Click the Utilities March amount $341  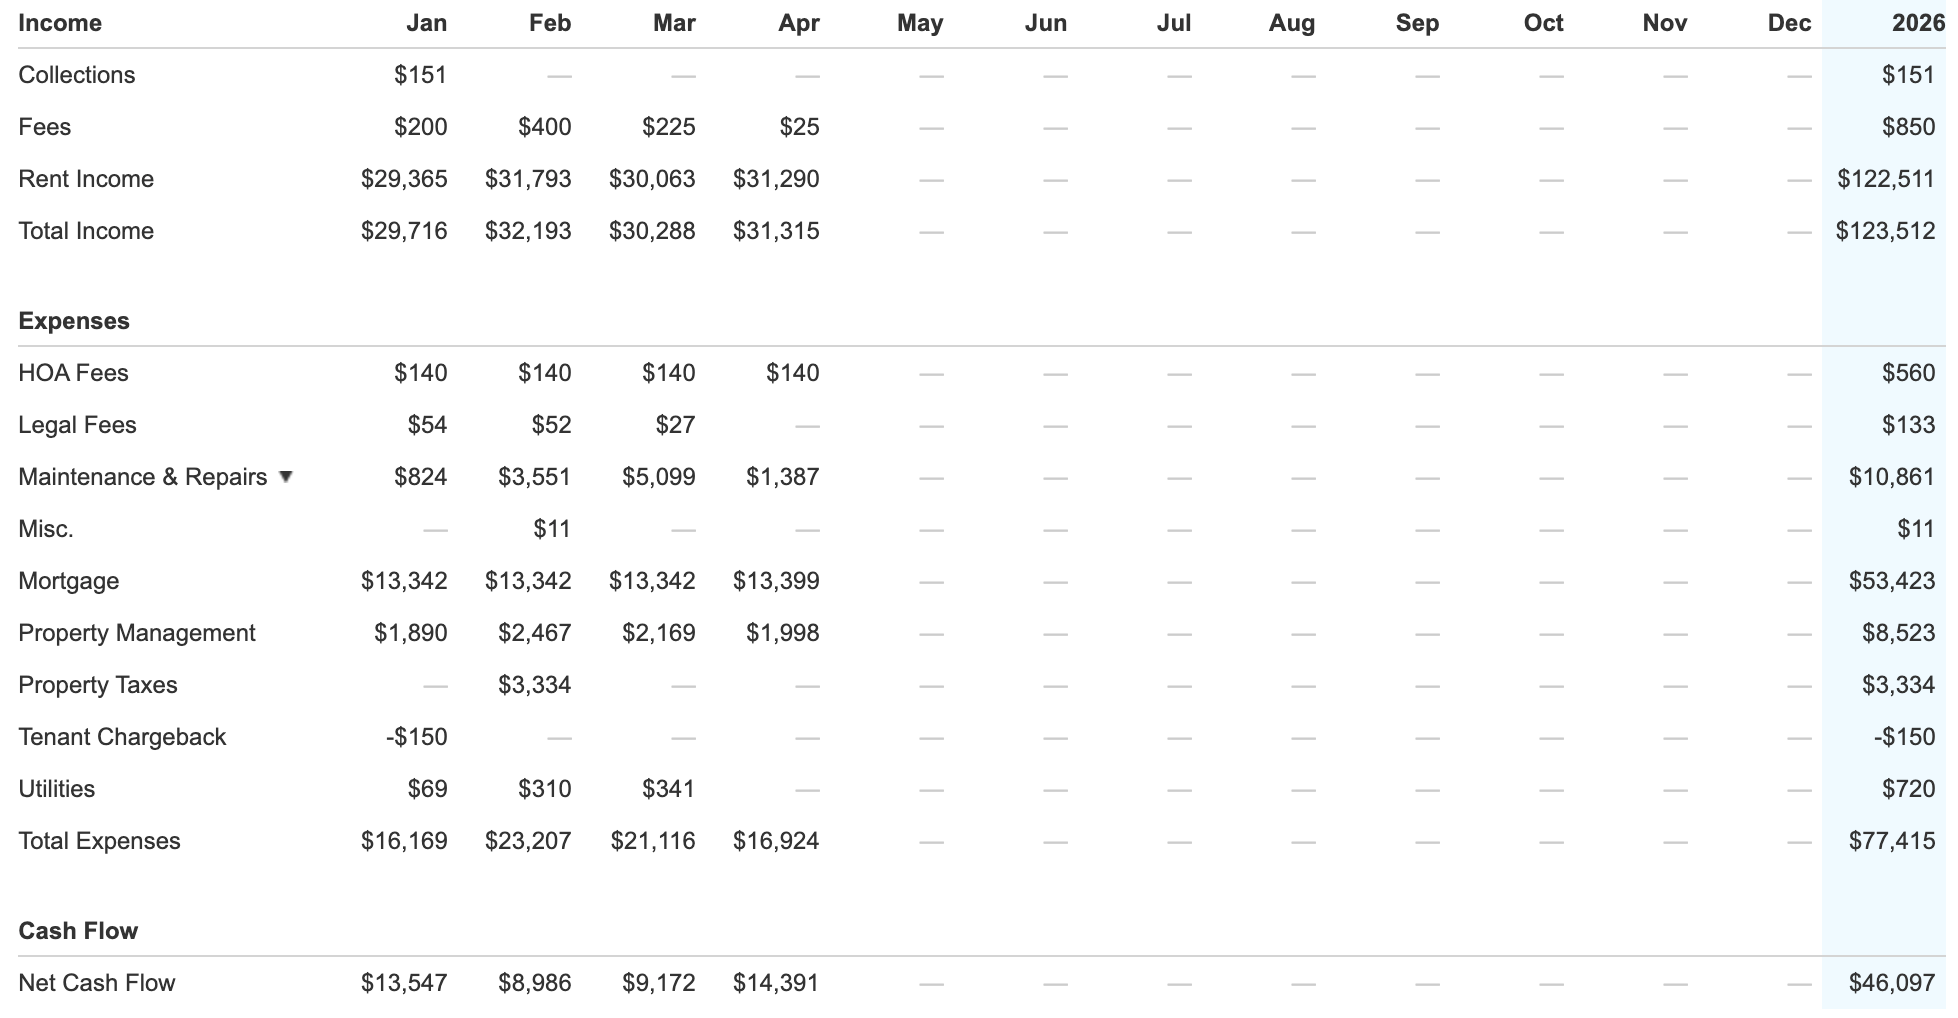[x=668, y=789]
